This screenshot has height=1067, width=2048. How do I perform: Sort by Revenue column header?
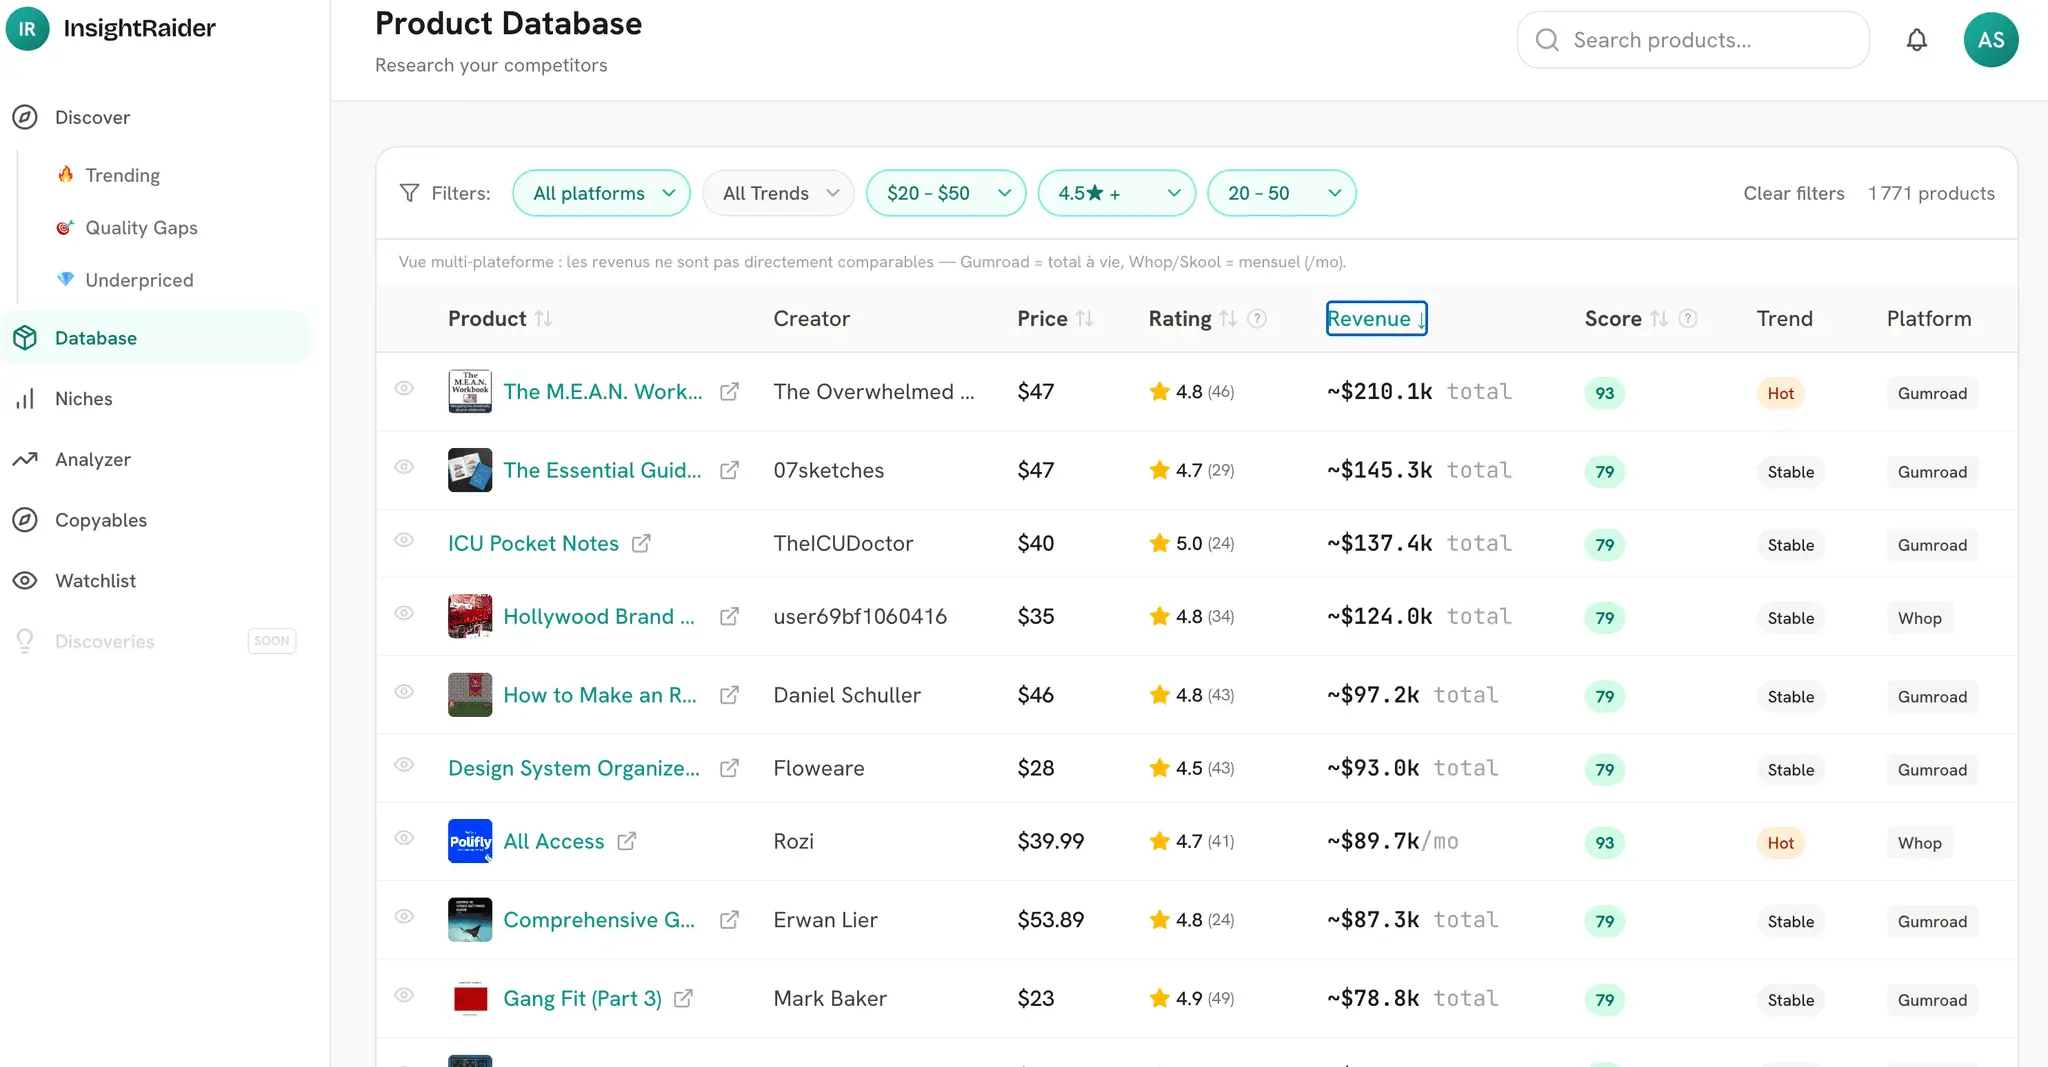(x=1376, y=319)
